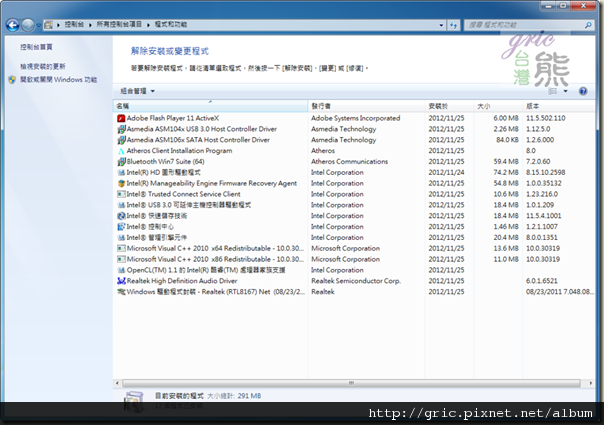Click Intel Manageability Engine Firmware Recovery Agent icon

point(121,183)
